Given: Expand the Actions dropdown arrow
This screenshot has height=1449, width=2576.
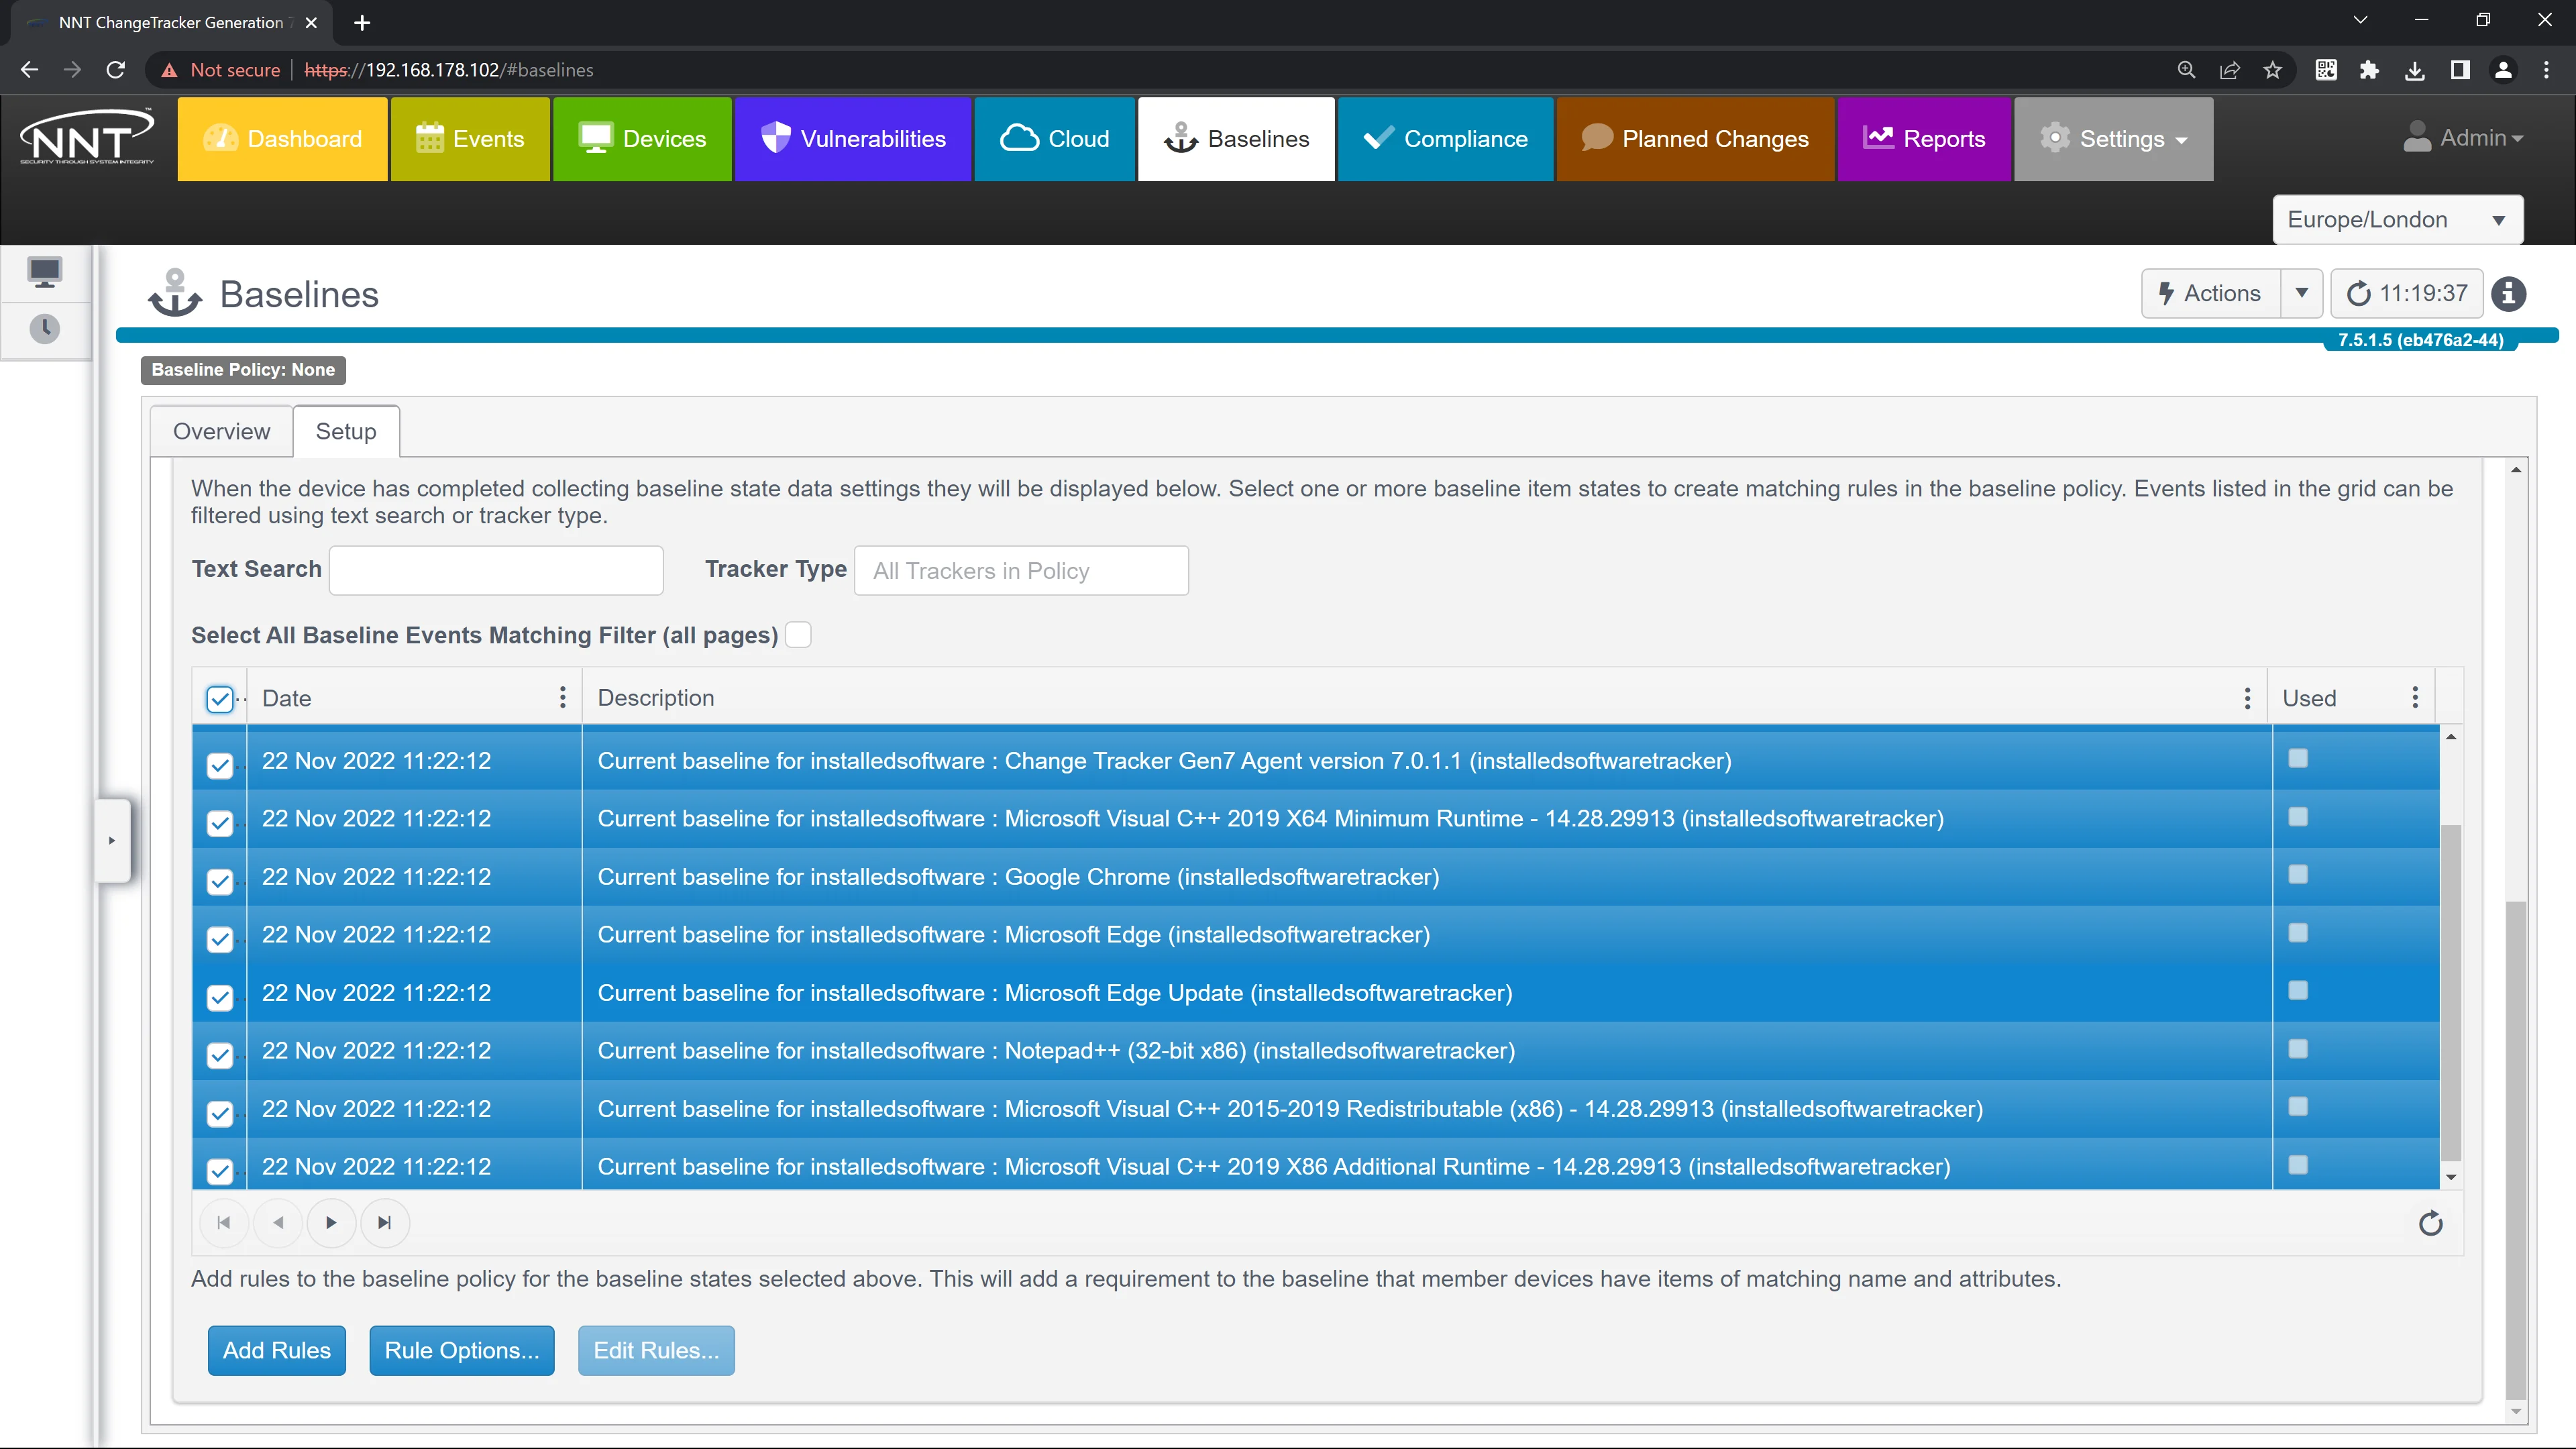Looking at the screenshot, I should click(2302, 293).
